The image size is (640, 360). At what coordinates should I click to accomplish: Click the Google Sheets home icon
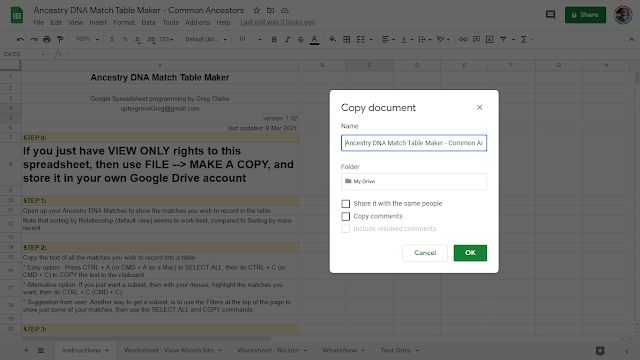click(x=17, y=16)
